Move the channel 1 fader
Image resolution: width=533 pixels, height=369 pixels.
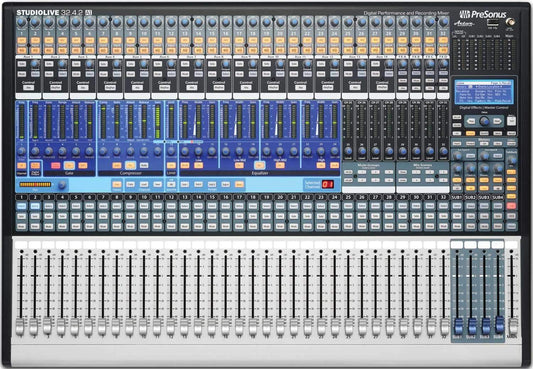pyautogui.click(x=21, y=326)
